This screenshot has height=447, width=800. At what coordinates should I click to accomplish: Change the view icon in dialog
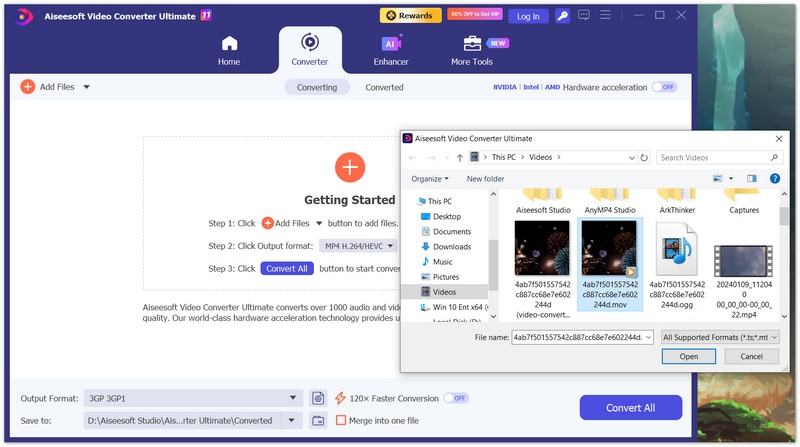(x=717, y=179)
